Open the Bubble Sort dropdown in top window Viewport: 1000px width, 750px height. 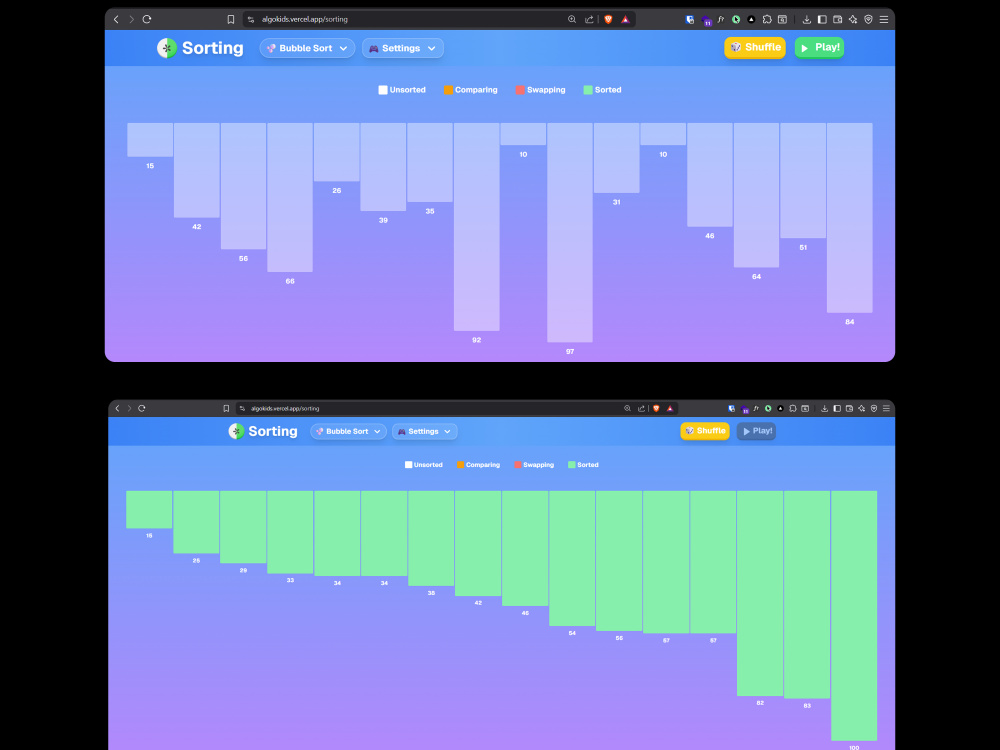[307, 48]
